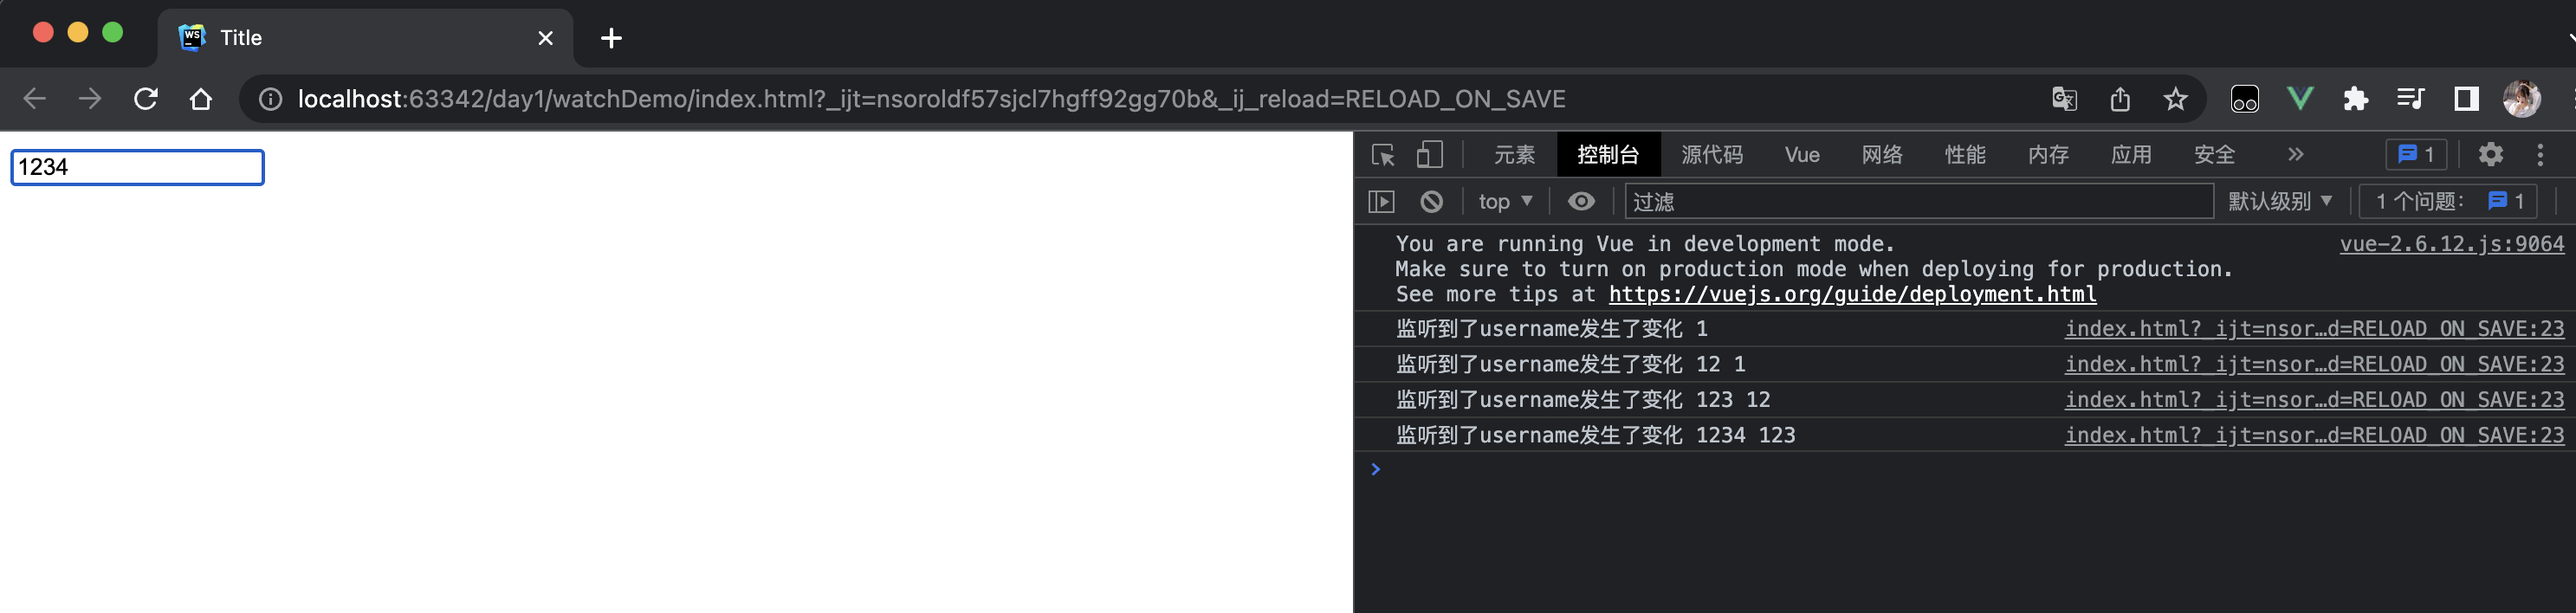Click the translate page icon

point(2064,99)
